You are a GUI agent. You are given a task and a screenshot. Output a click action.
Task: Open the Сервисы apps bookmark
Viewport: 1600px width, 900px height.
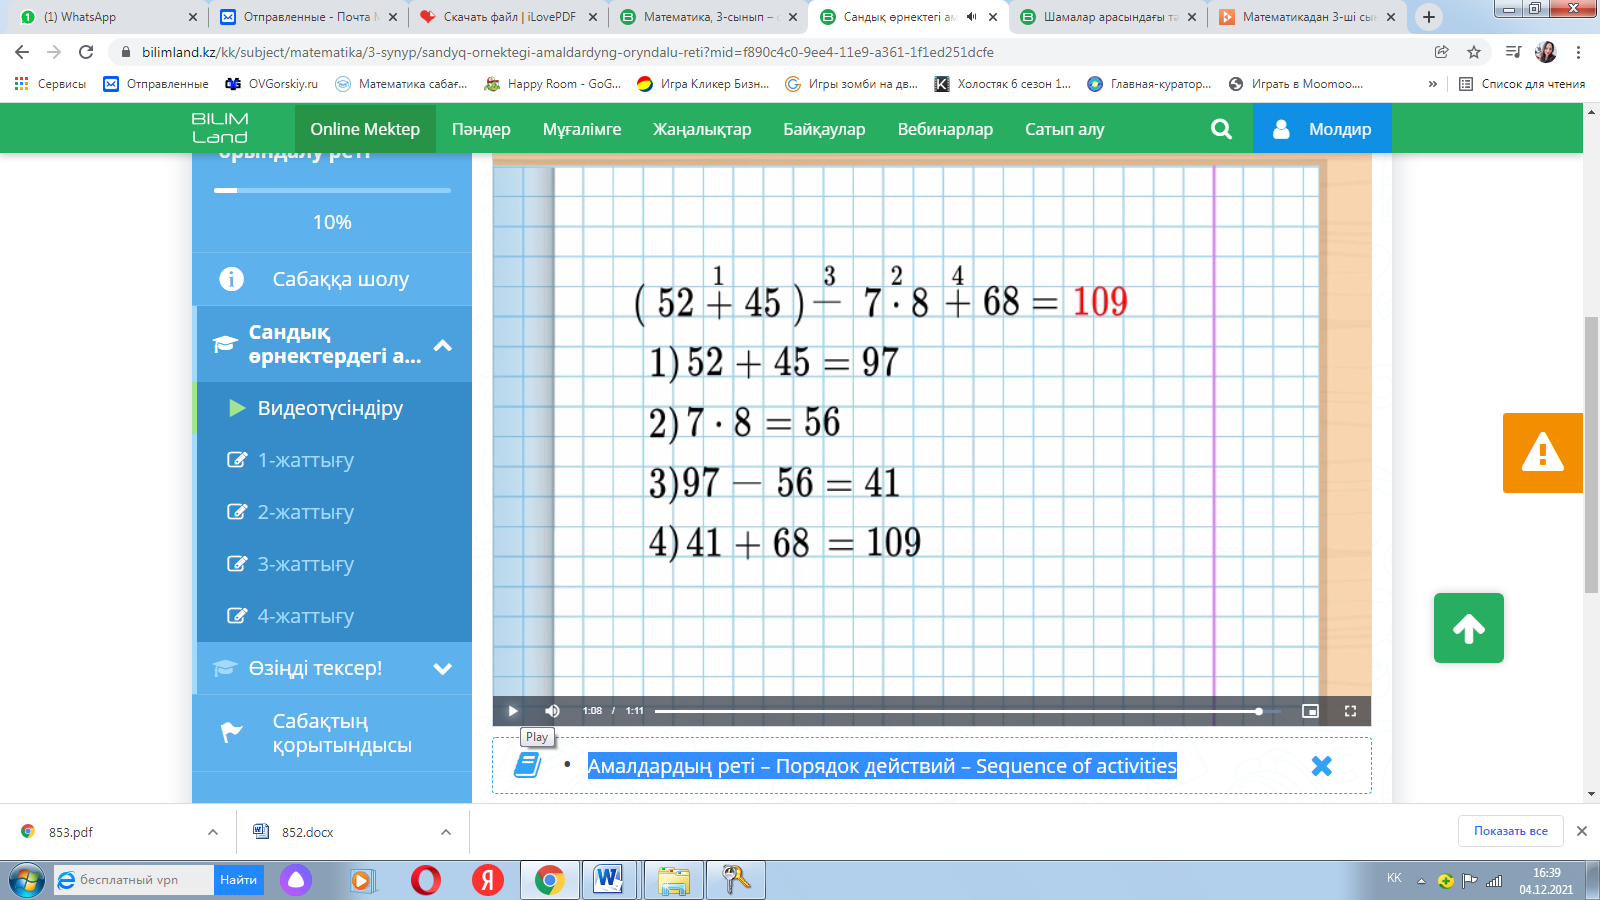tap(50, 84)
